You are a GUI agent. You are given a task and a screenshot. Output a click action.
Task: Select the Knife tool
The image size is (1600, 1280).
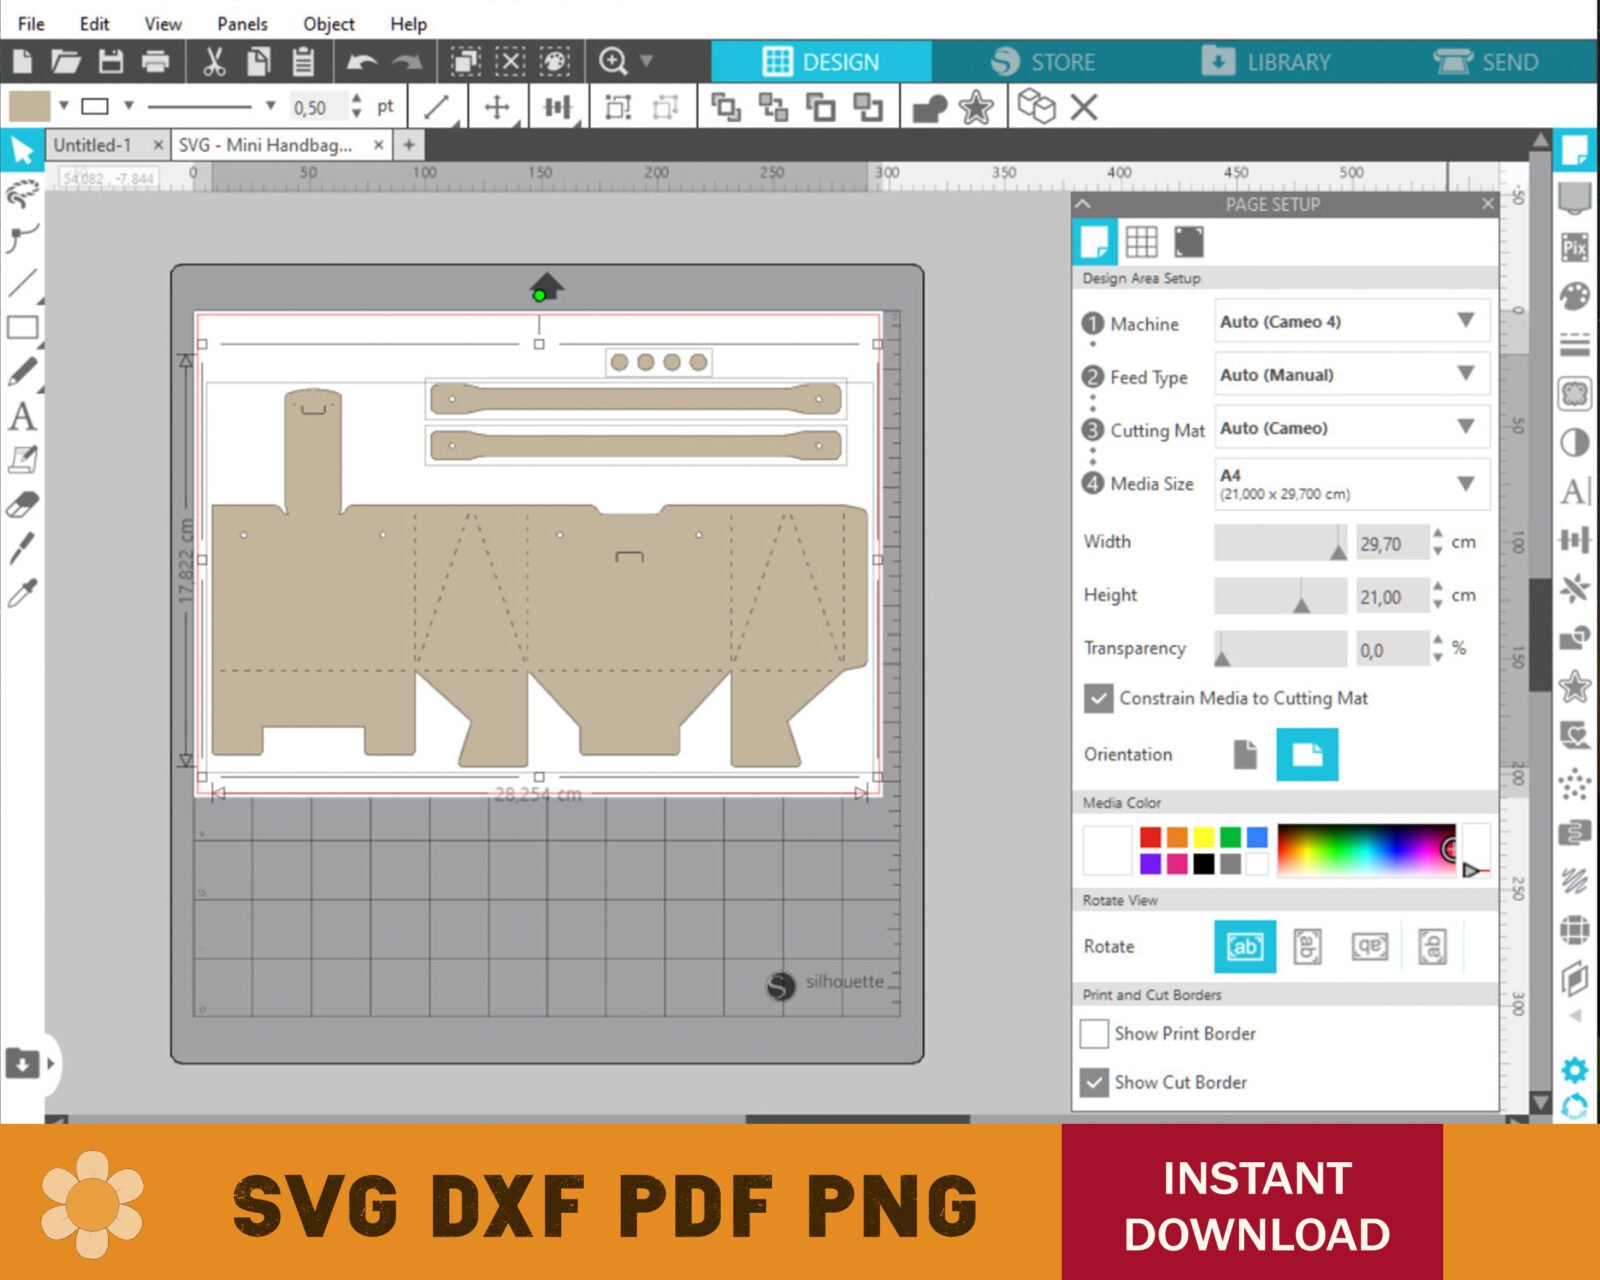coord(22,548)
